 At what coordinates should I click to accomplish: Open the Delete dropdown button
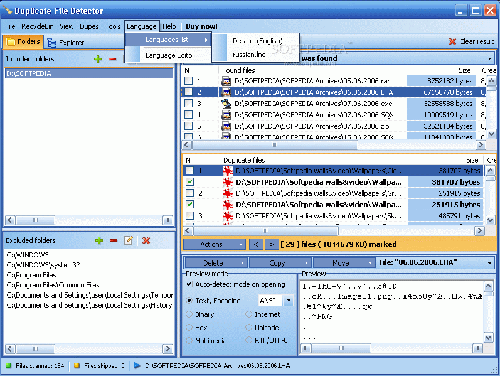click(216, 263)
